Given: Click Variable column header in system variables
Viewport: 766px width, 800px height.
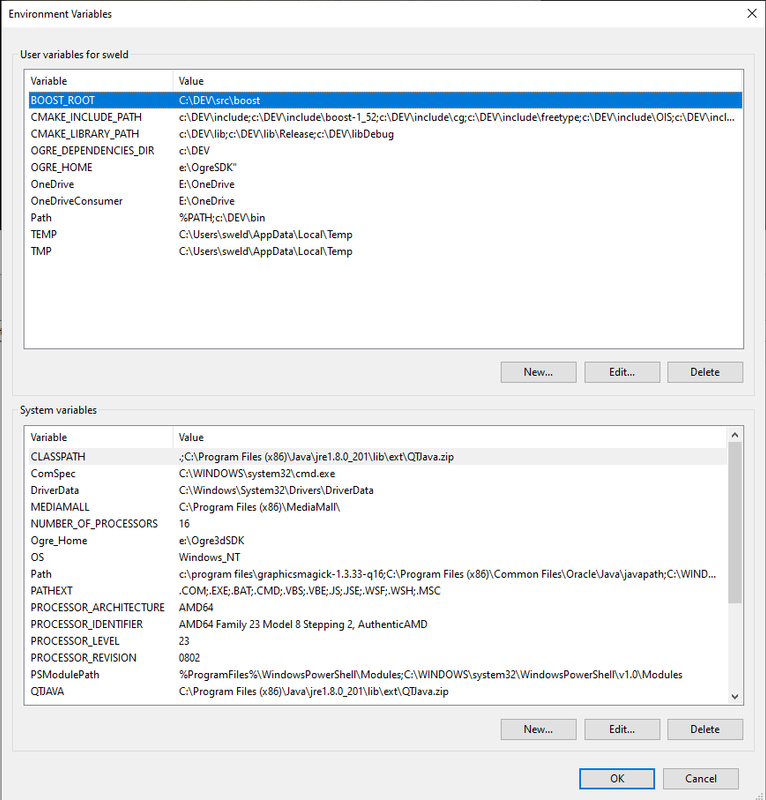Looking at the screenshot, I should click(x=99, y=437).
